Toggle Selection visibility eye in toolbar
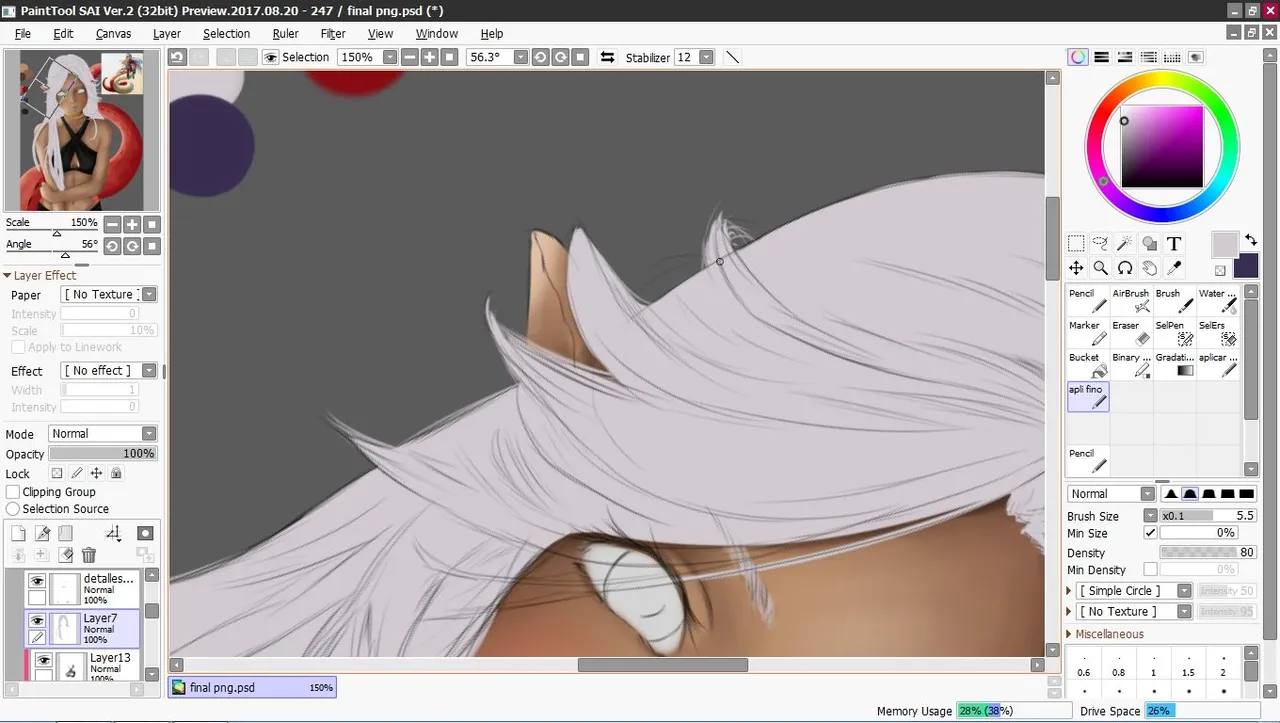This screenshot has width=1280, height=723. [x=270, y=57]
